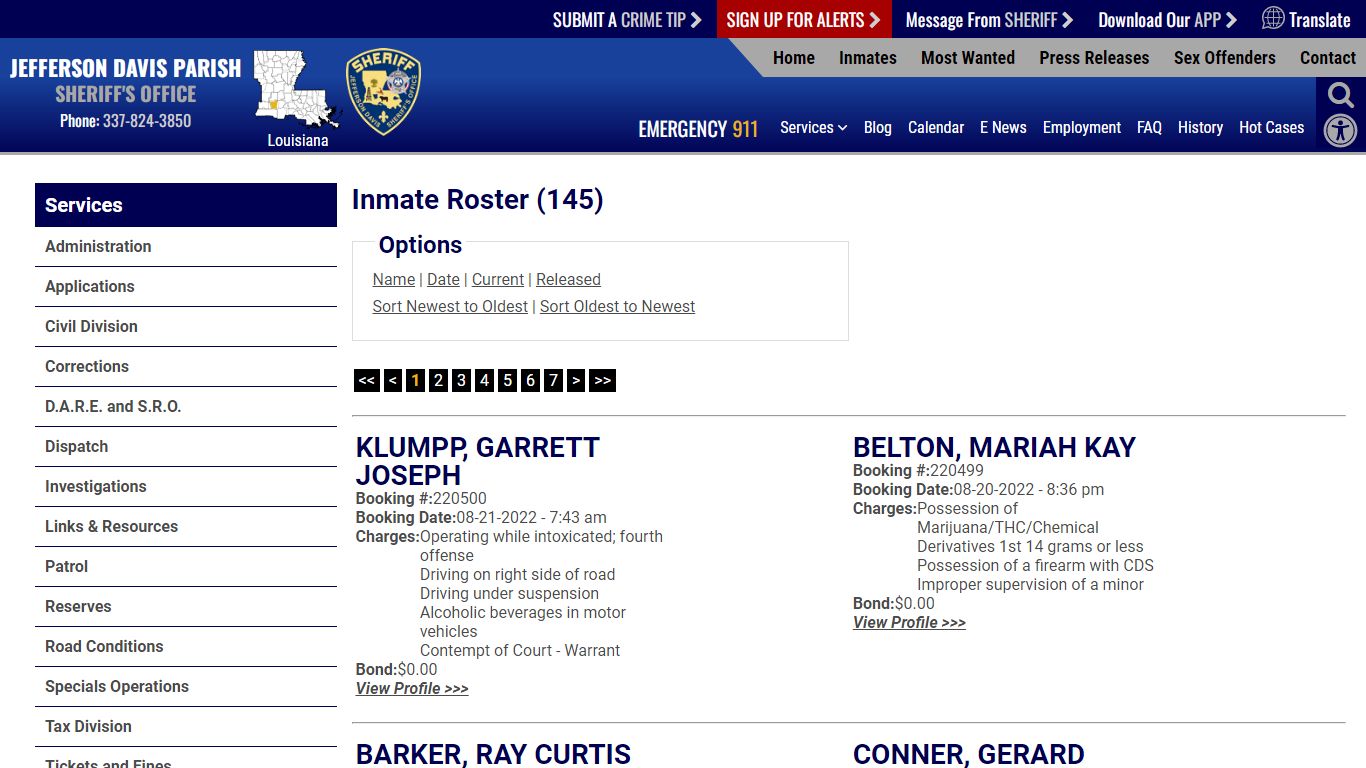Click the Barker, Ray Curtis name heading

[x=493, y=754]
